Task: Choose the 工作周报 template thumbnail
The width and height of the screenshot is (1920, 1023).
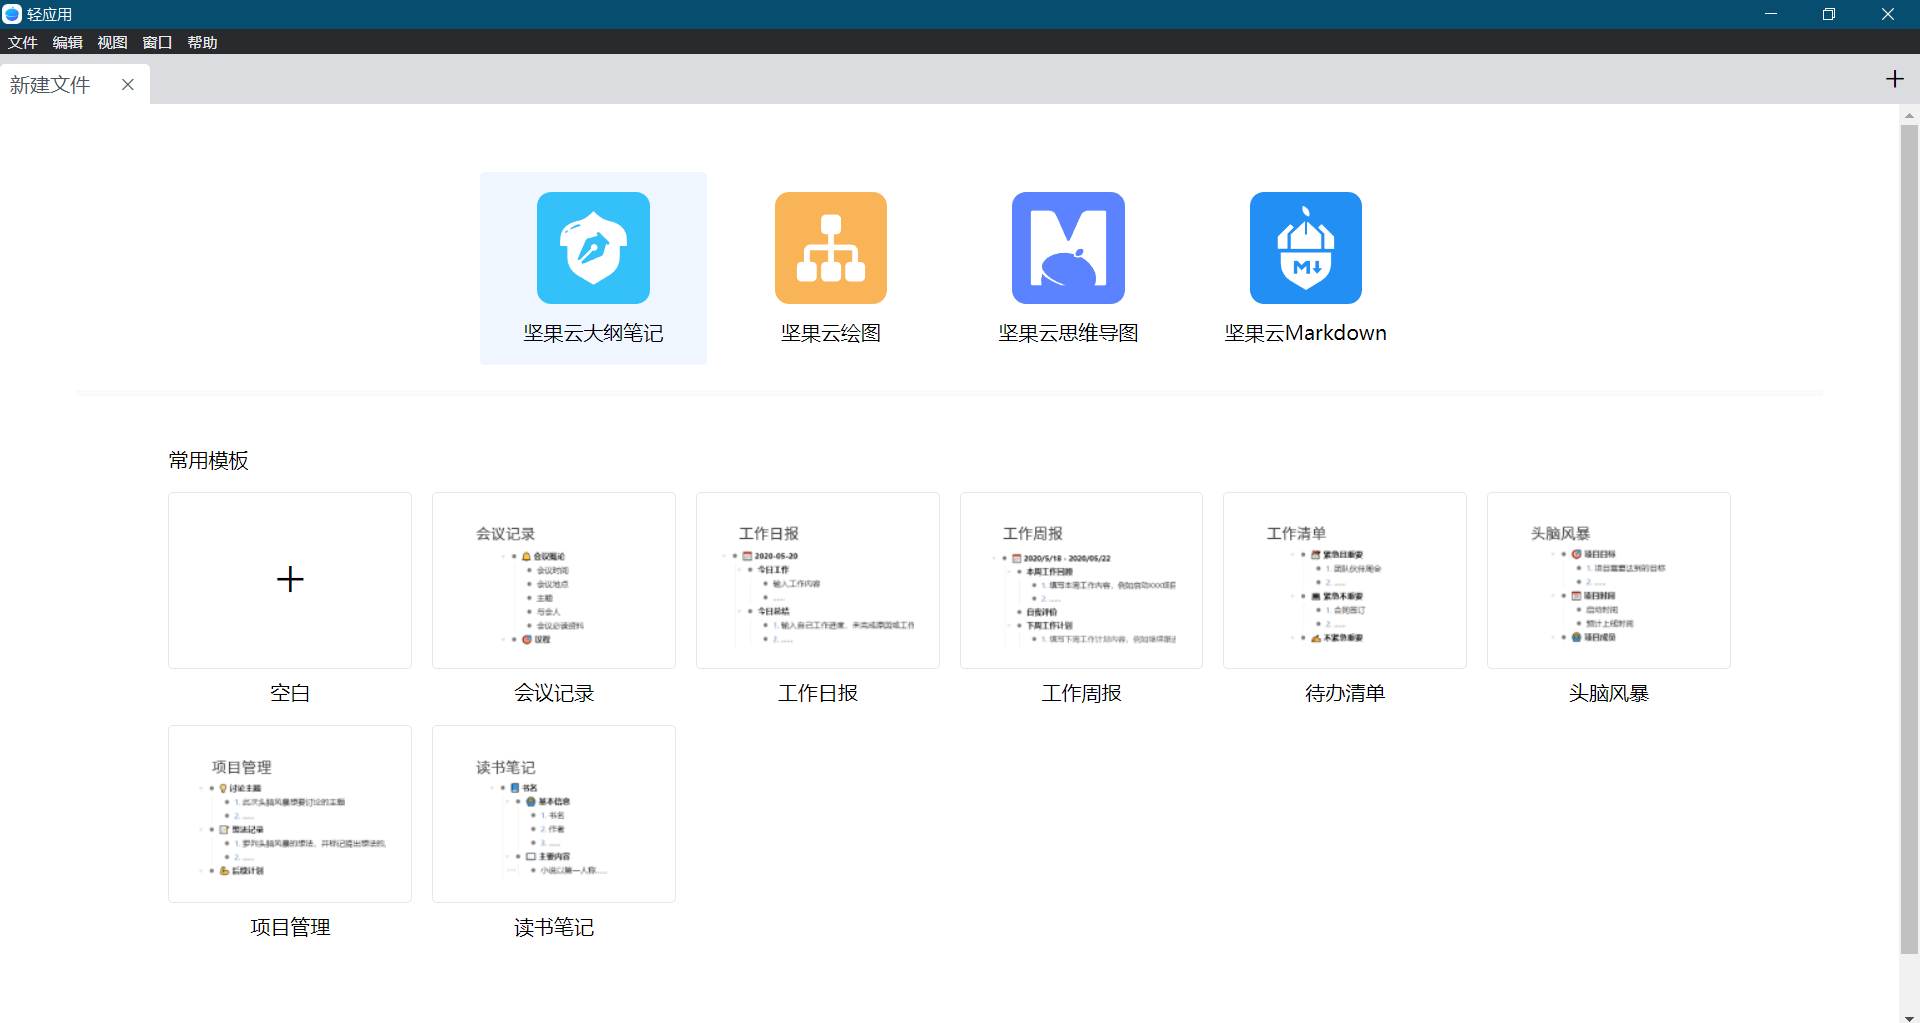Action: [1081, 580]
